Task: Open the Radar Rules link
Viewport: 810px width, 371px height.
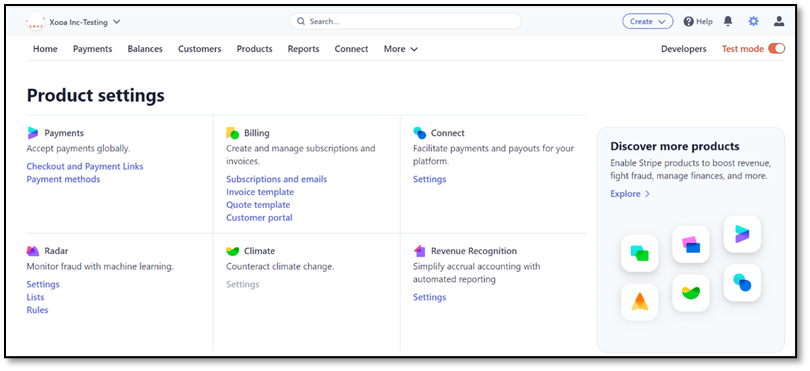Action: [x=37, y=310]
